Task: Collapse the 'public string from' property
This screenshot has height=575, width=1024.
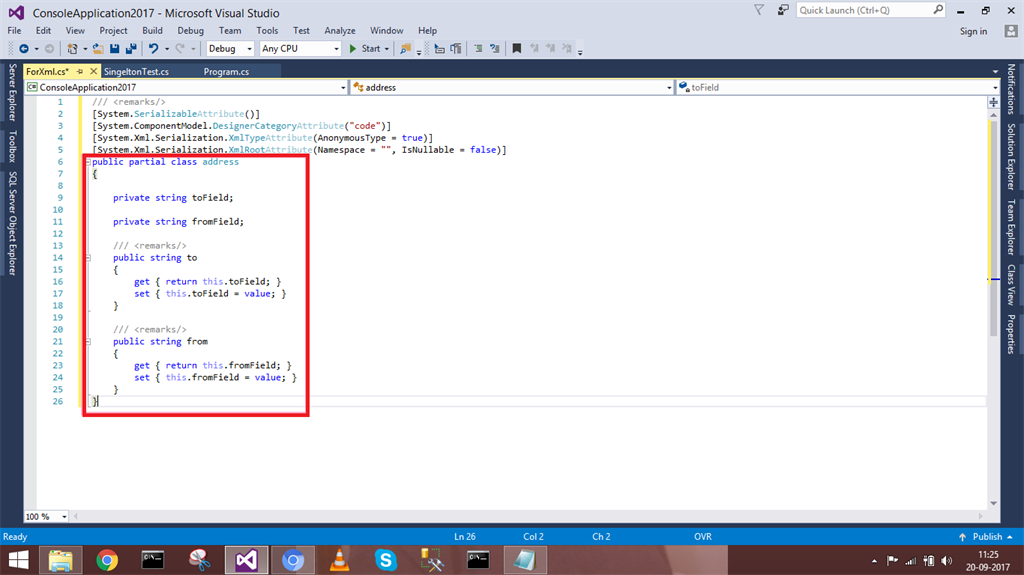Action: (x=88, y=342)
